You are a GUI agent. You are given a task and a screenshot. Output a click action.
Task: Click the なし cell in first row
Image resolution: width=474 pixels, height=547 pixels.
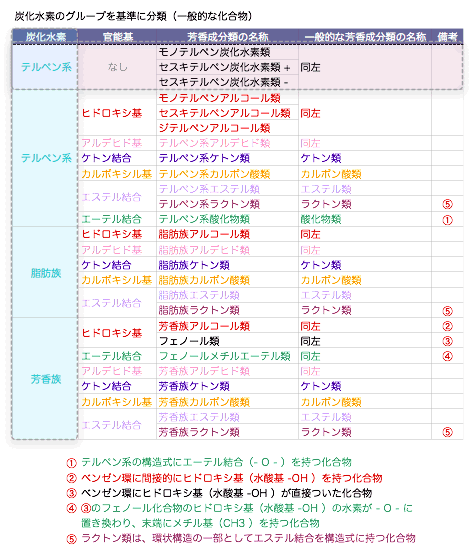pos(117,67)
